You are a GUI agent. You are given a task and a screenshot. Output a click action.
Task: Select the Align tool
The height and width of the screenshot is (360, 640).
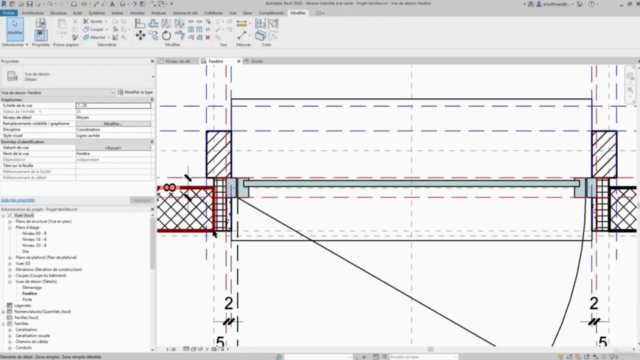pyautogui.click(x=140, y=23)
